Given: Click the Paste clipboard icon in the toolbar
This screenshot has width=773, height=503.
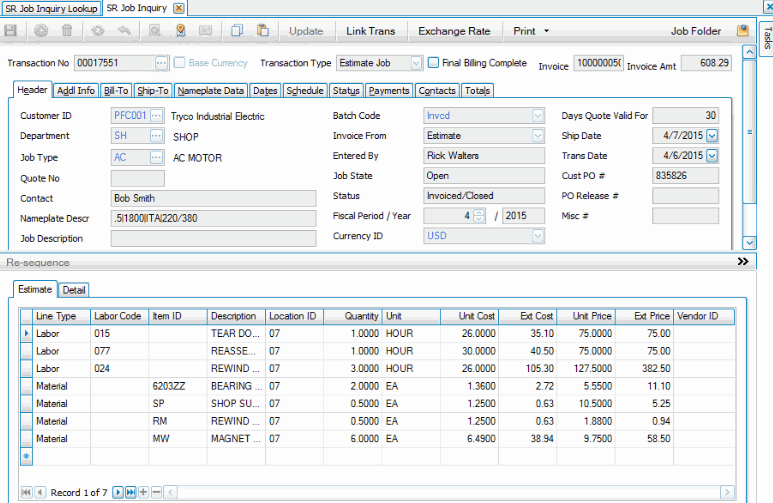Looking at the screenshot, I should 262,31.
